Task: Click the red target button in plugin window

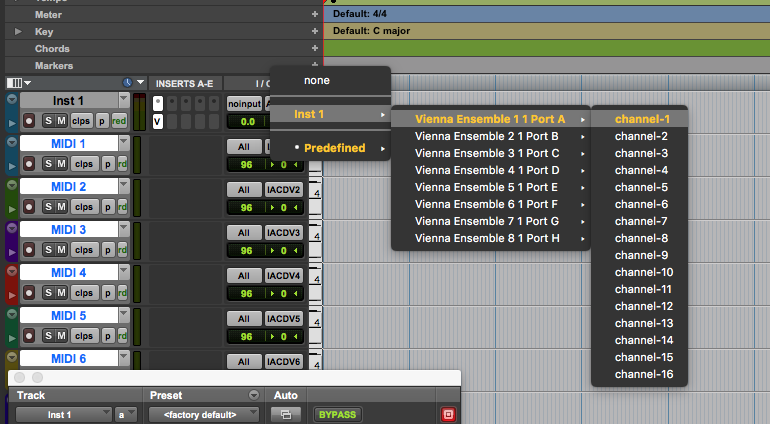Action: tap(448, 415)
